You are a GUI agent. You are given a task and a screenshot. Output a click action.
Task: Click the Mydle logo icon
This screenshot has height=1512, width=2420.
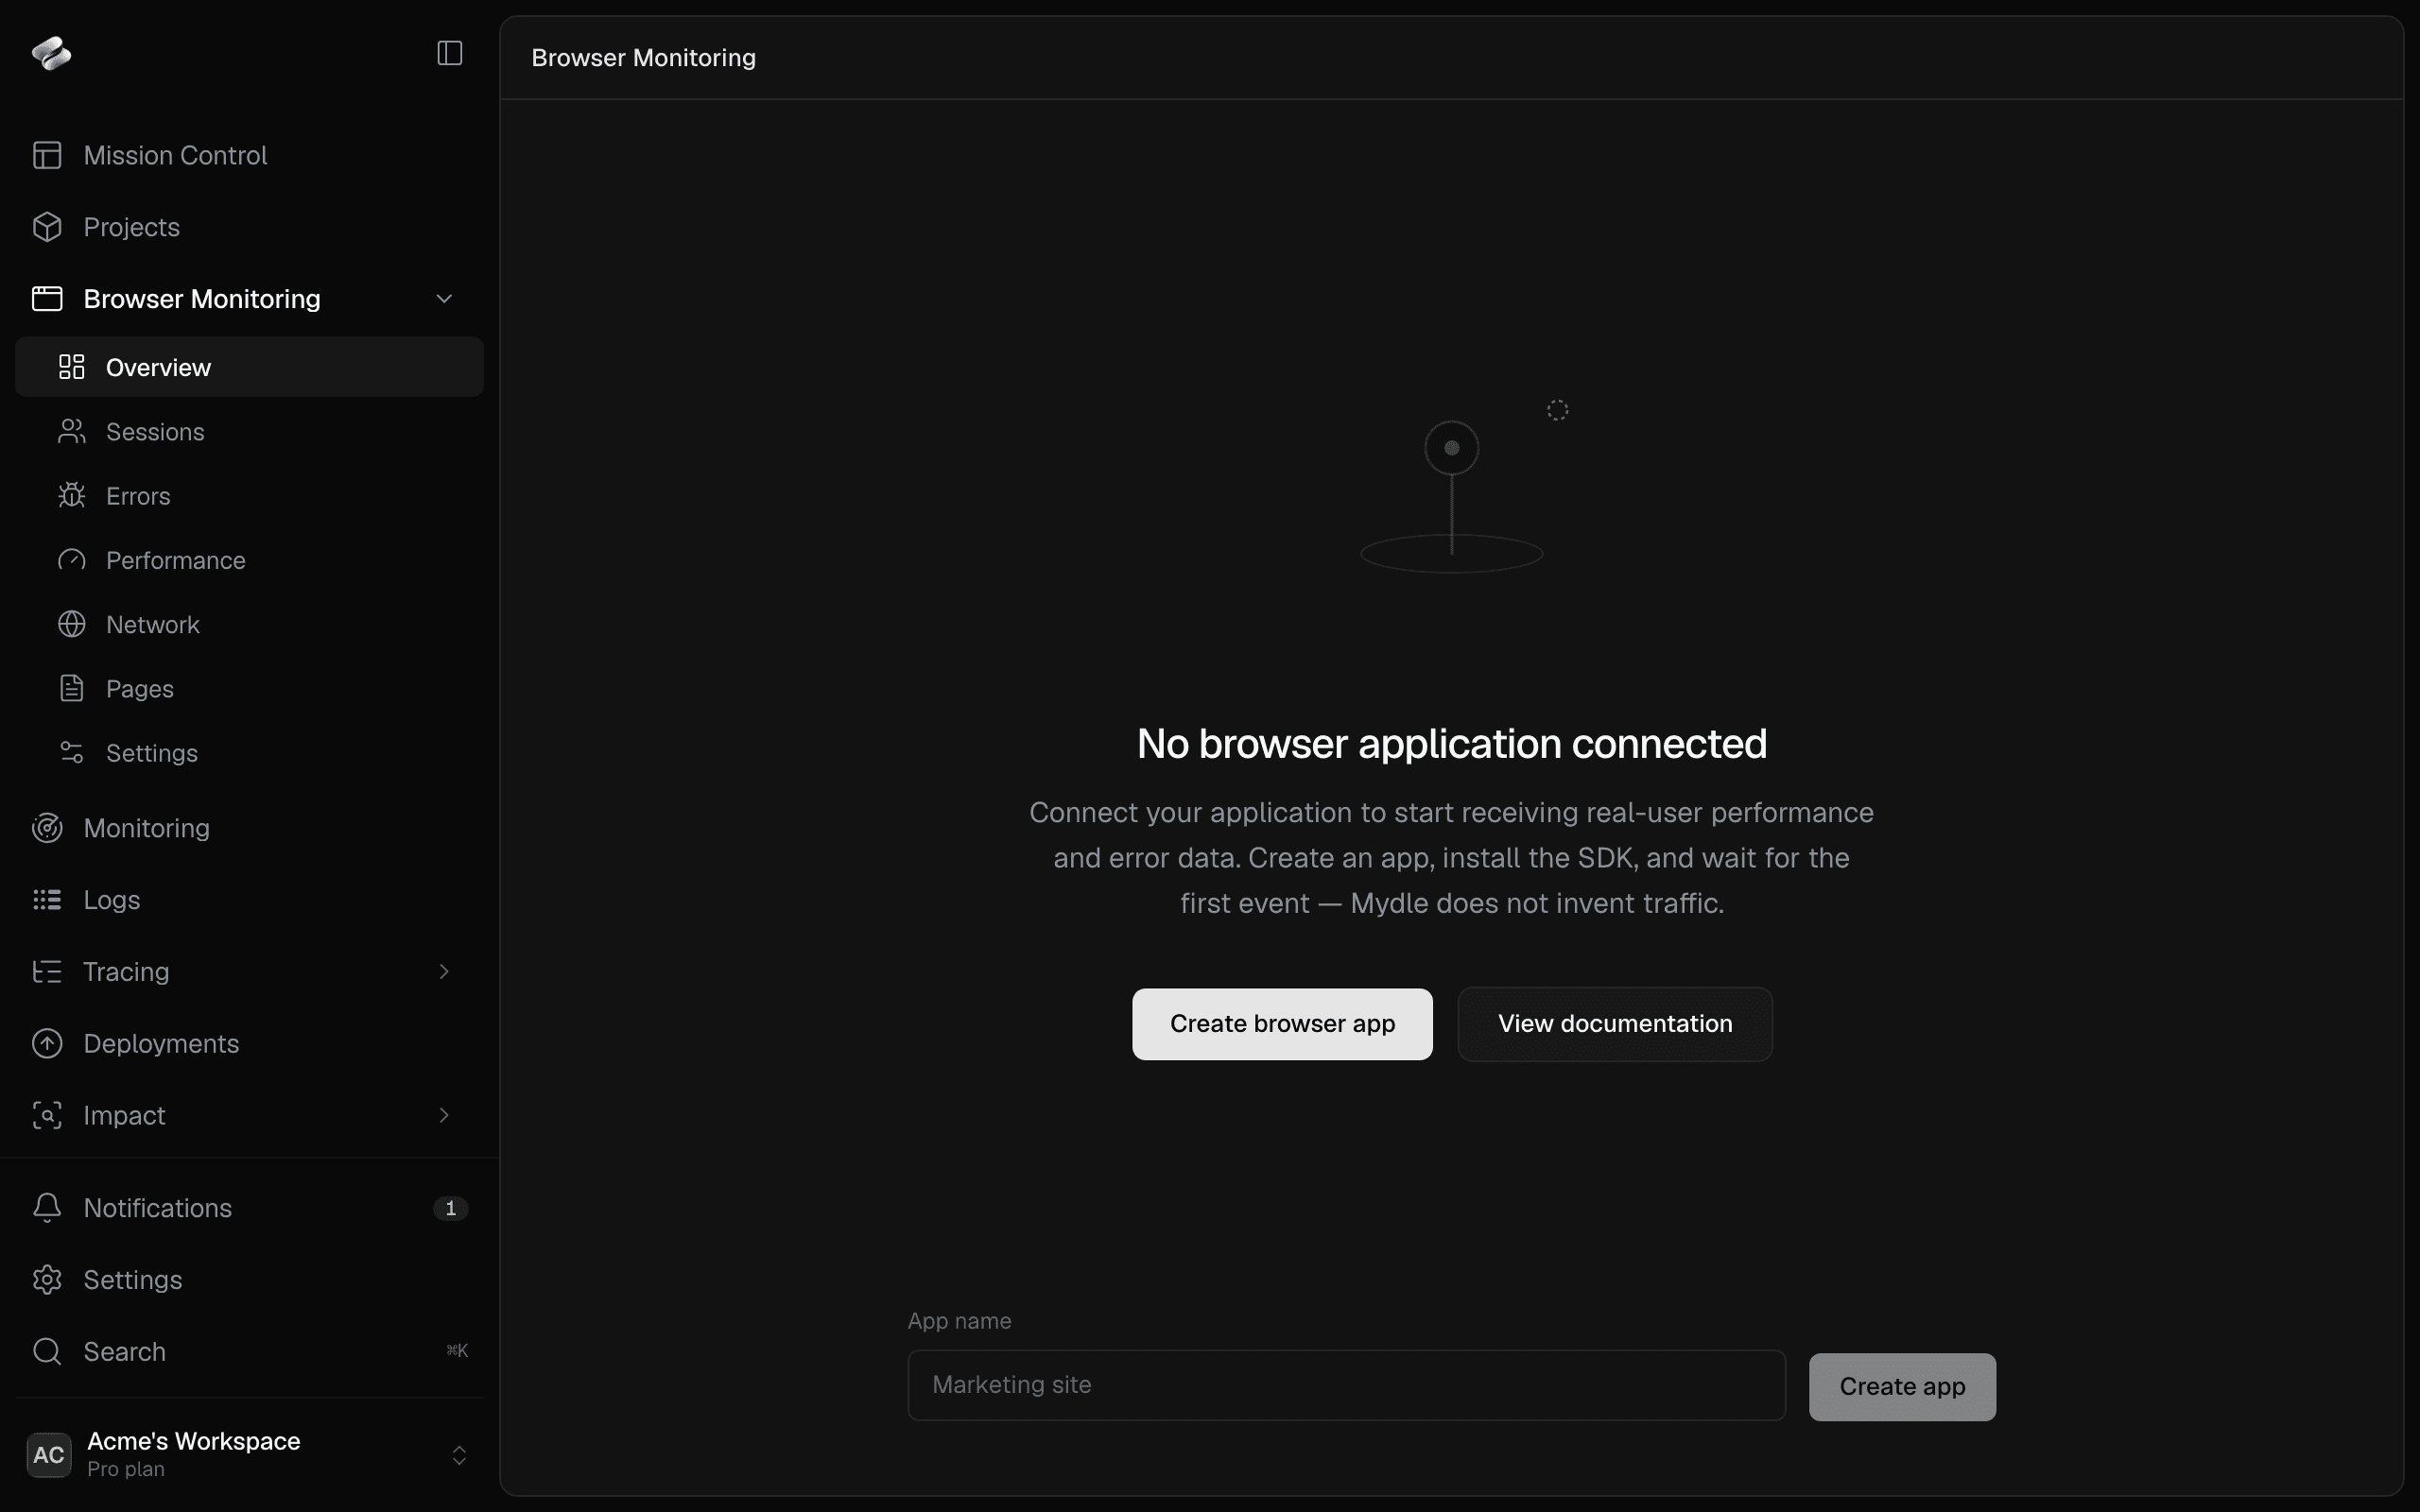51,53
